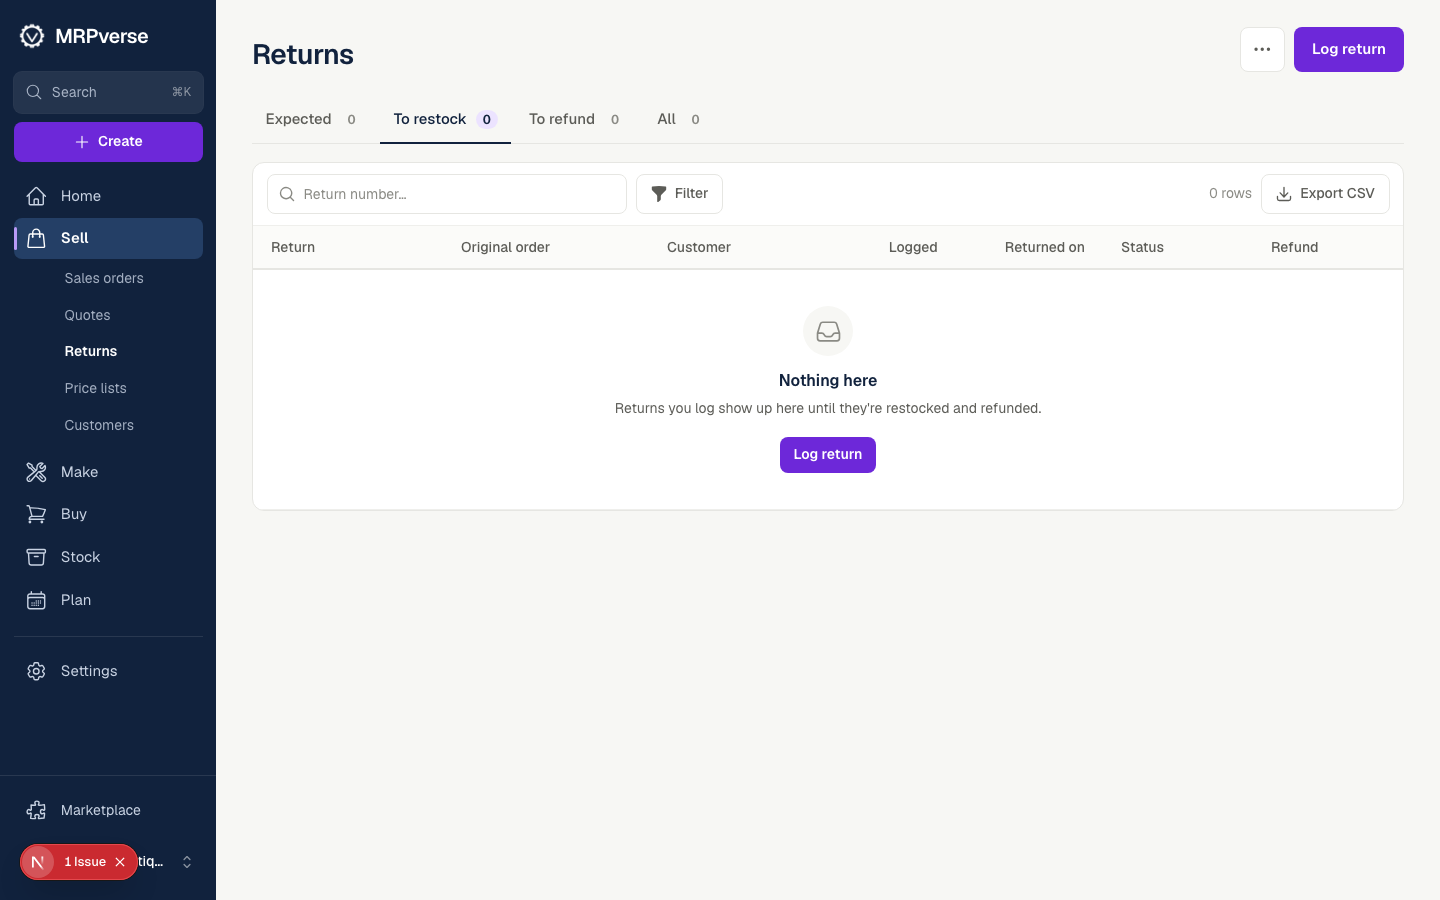This screenshot has height=900, width=1440.
Task: Click the Original order column header
Action: 505,247
